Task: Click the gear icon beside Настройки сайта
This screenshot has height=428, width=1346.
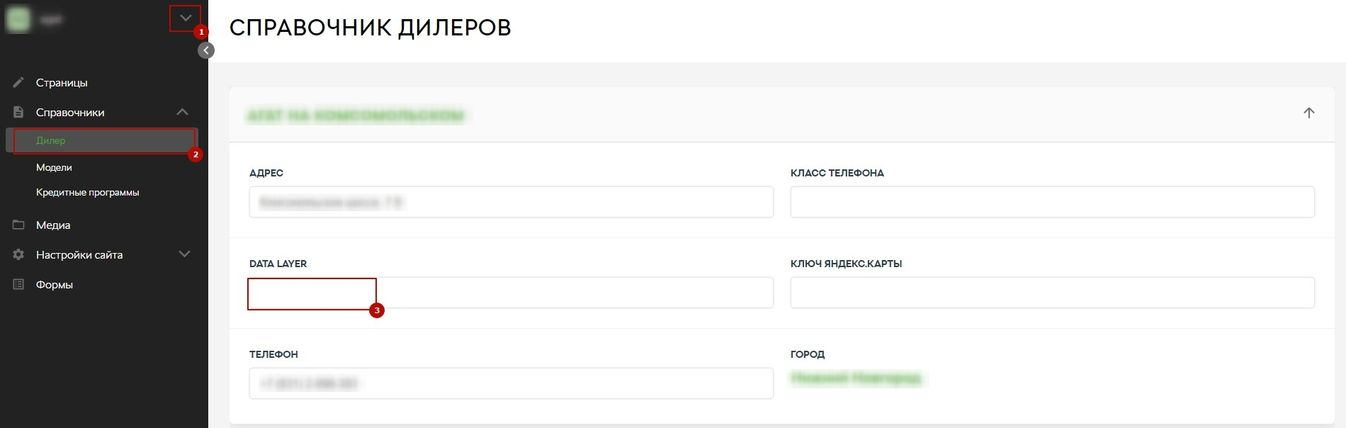Action: 18,255
